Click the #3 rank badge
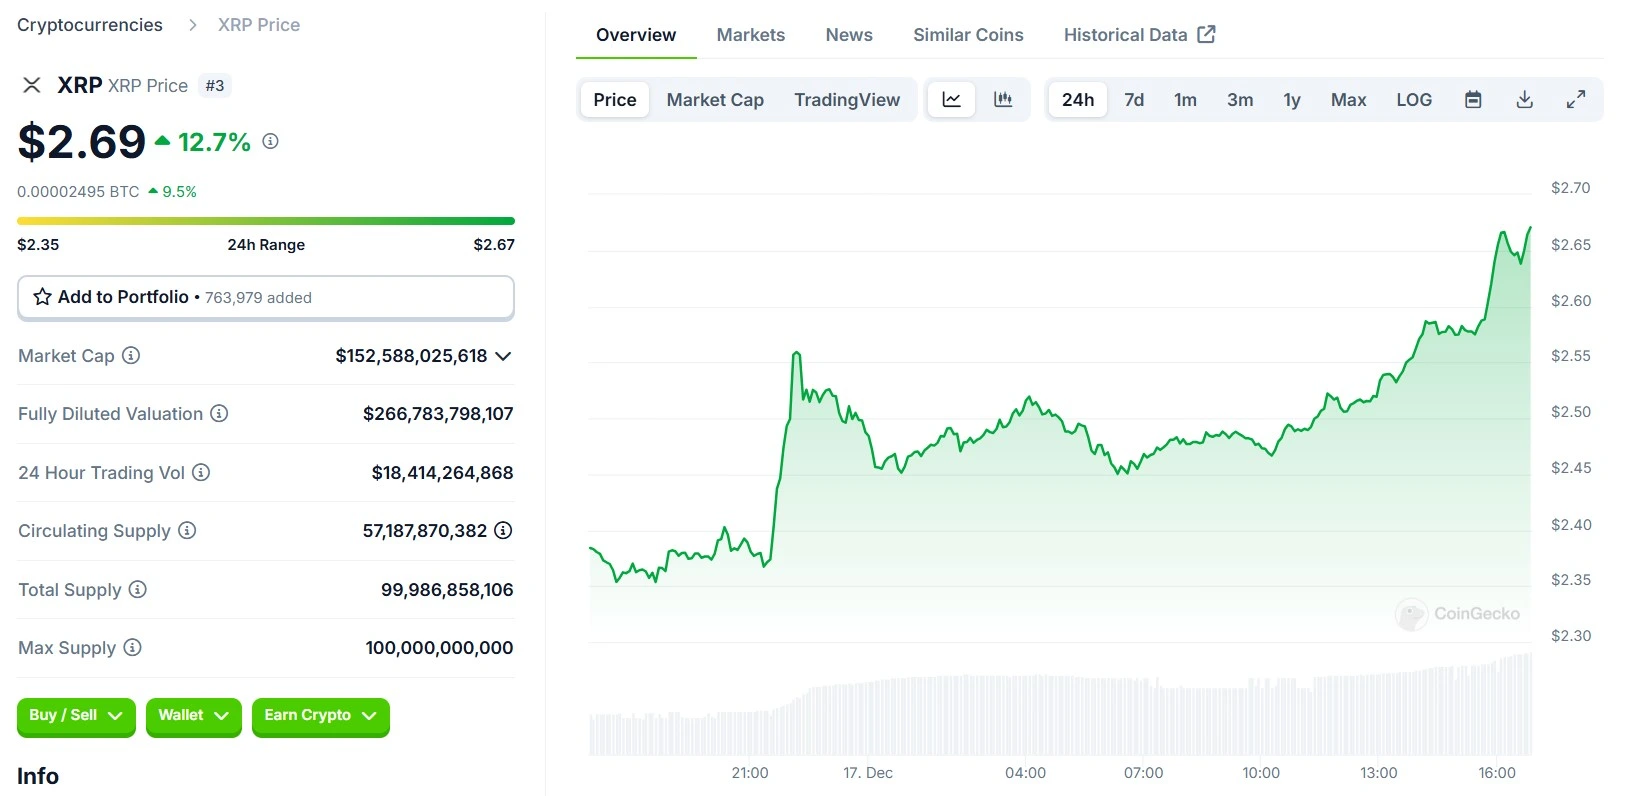Screen dimensions: 1627x796 [215, 86]
